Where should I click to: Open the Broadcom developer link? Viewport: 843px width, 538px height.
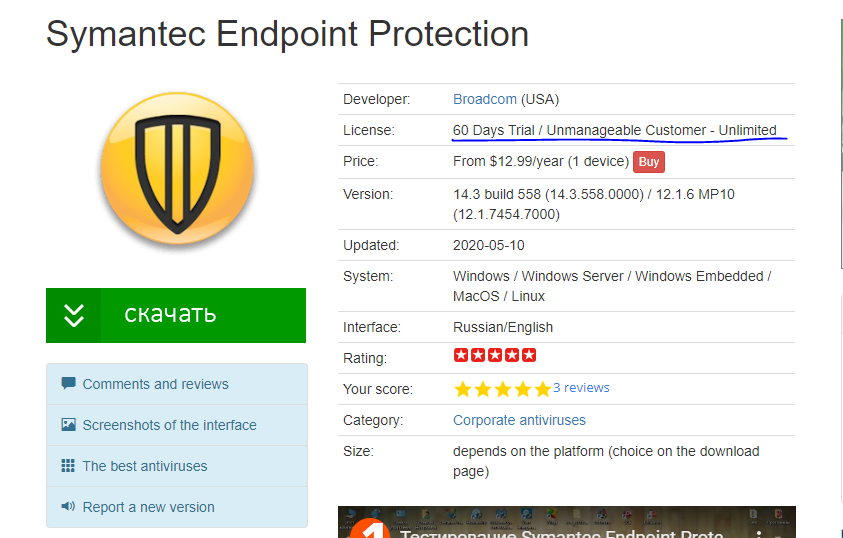point(484,99)
